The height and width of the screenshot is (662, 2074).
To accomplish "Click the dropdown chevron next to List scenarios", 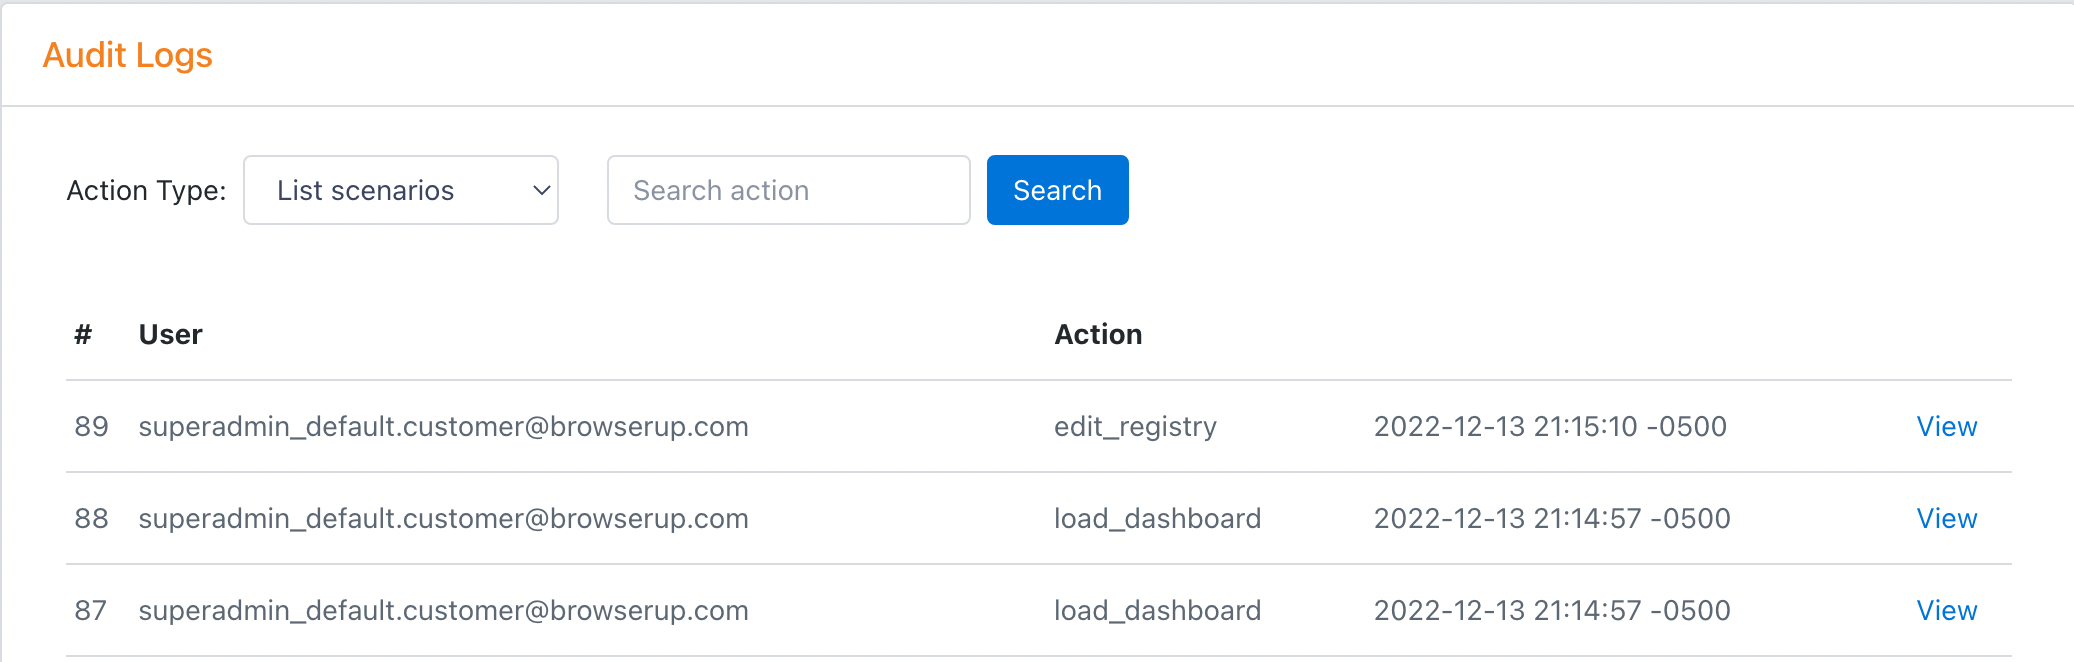I will pyautogui.click(x=541, y=190).
